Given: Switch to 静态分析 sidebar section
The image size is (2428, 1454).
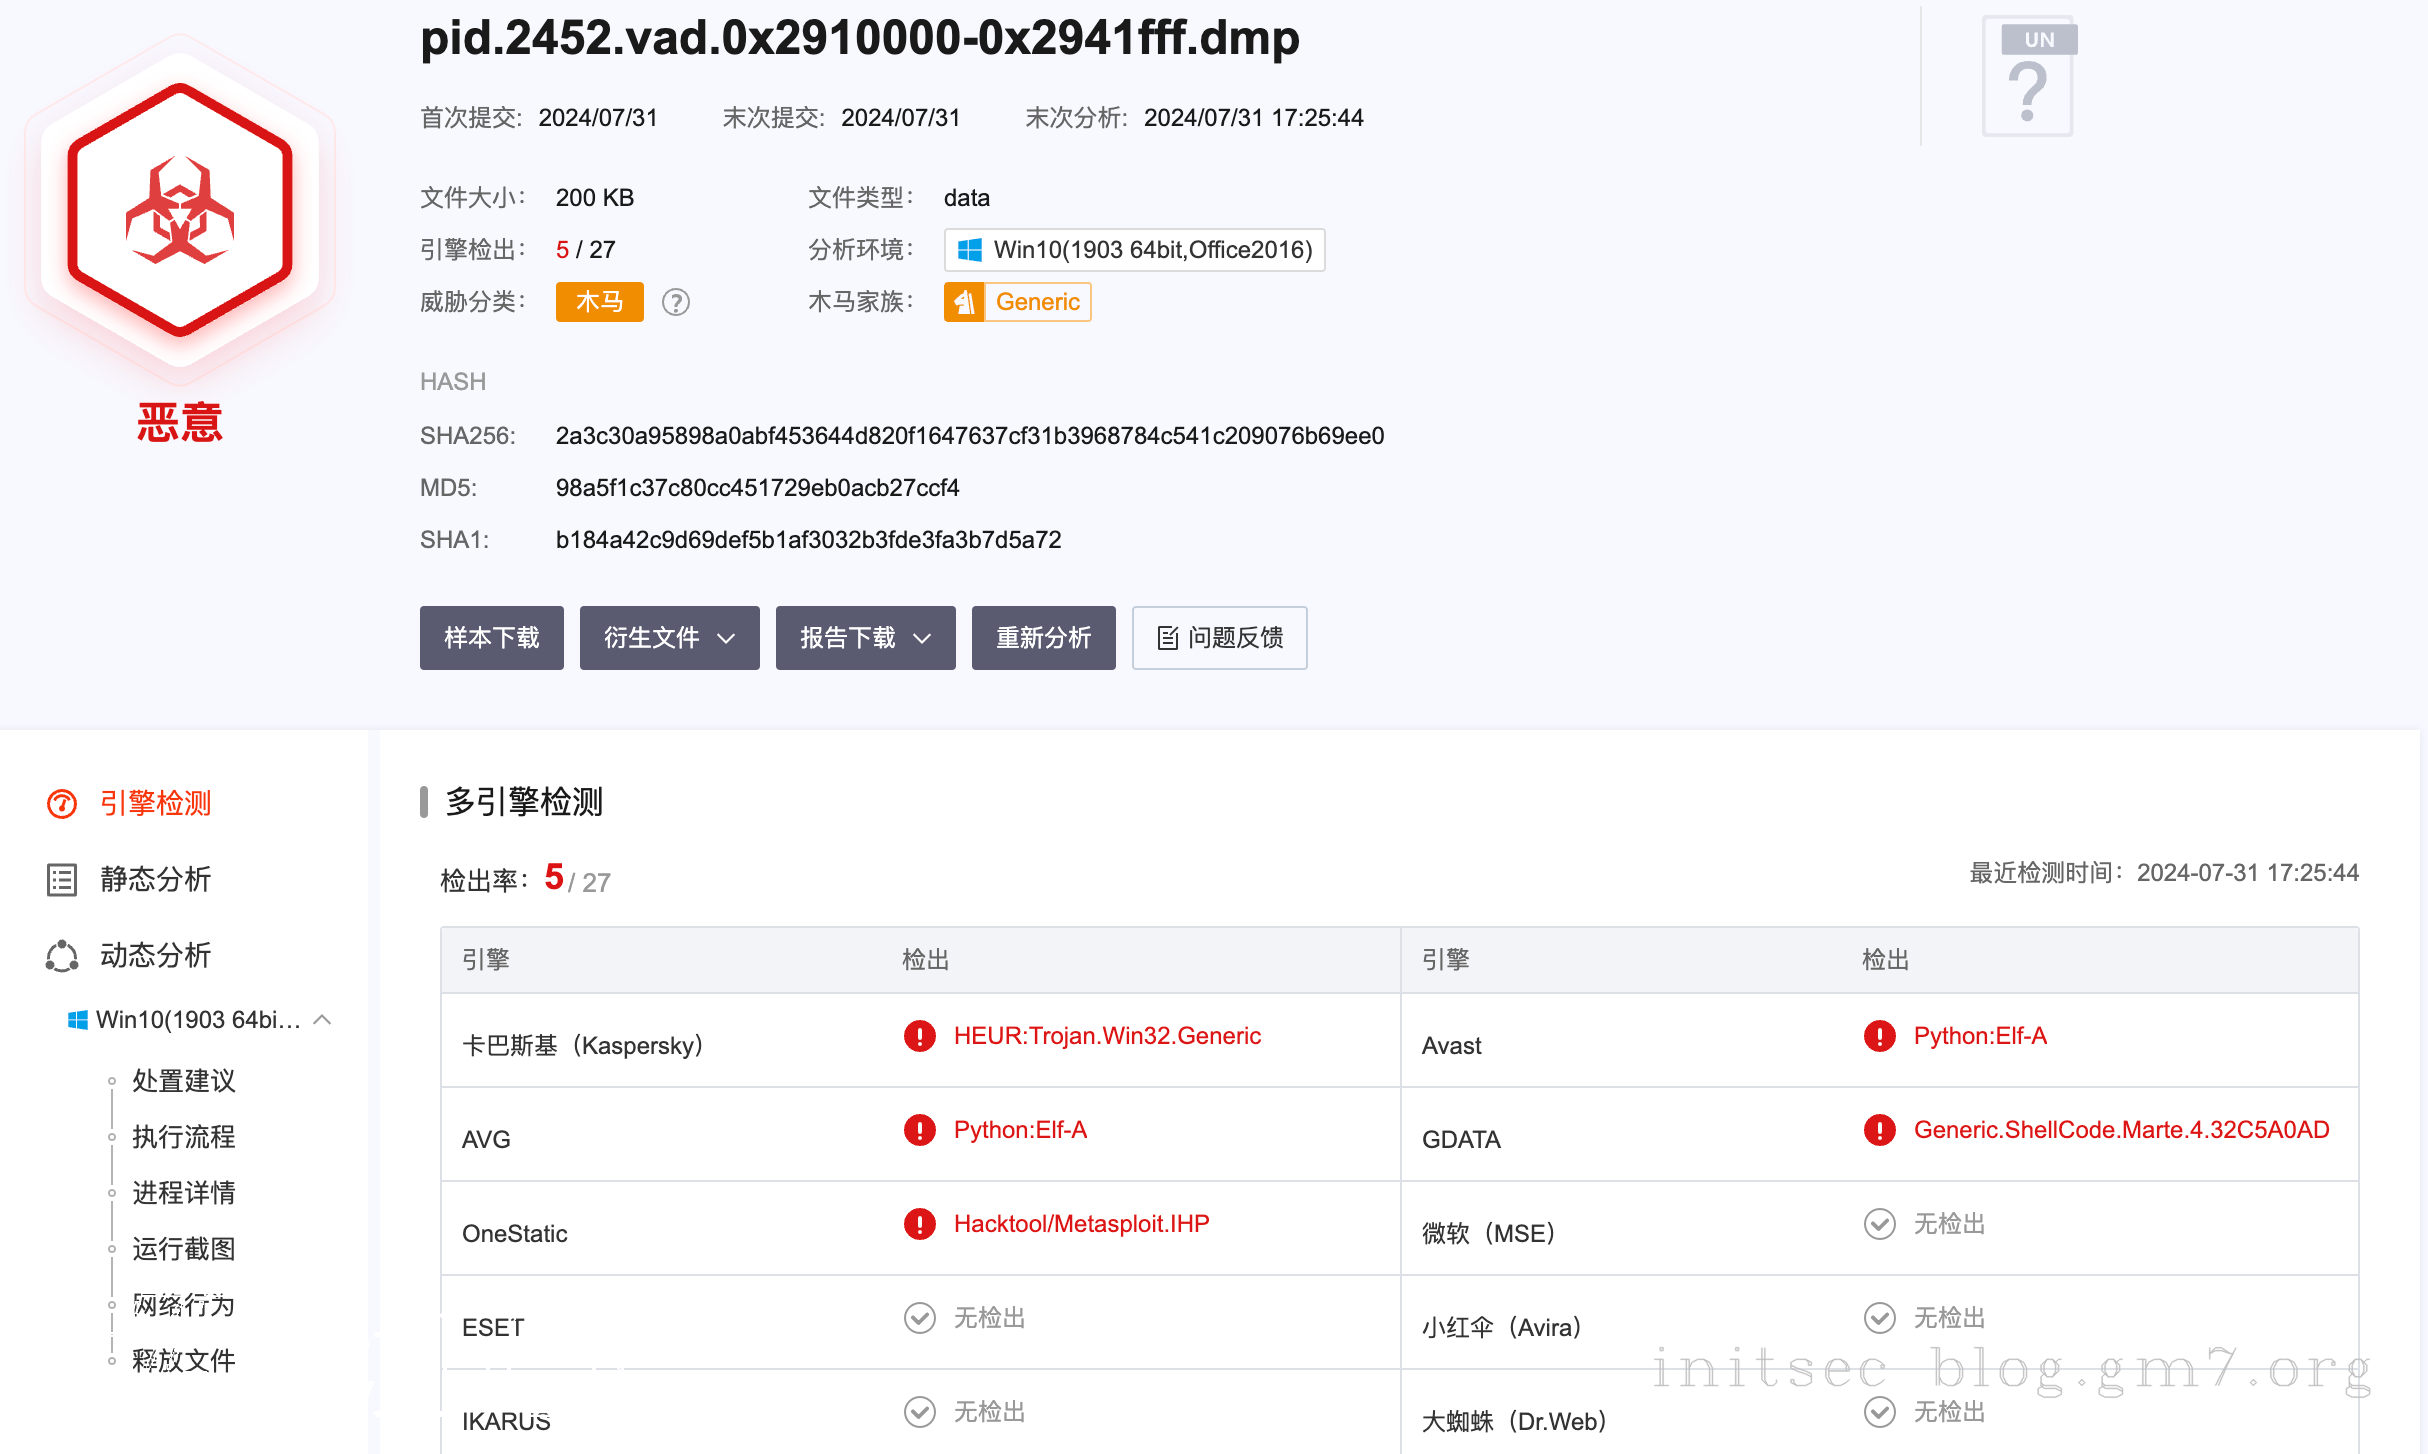Looking at the screenshot, I should tap(155, 879).
